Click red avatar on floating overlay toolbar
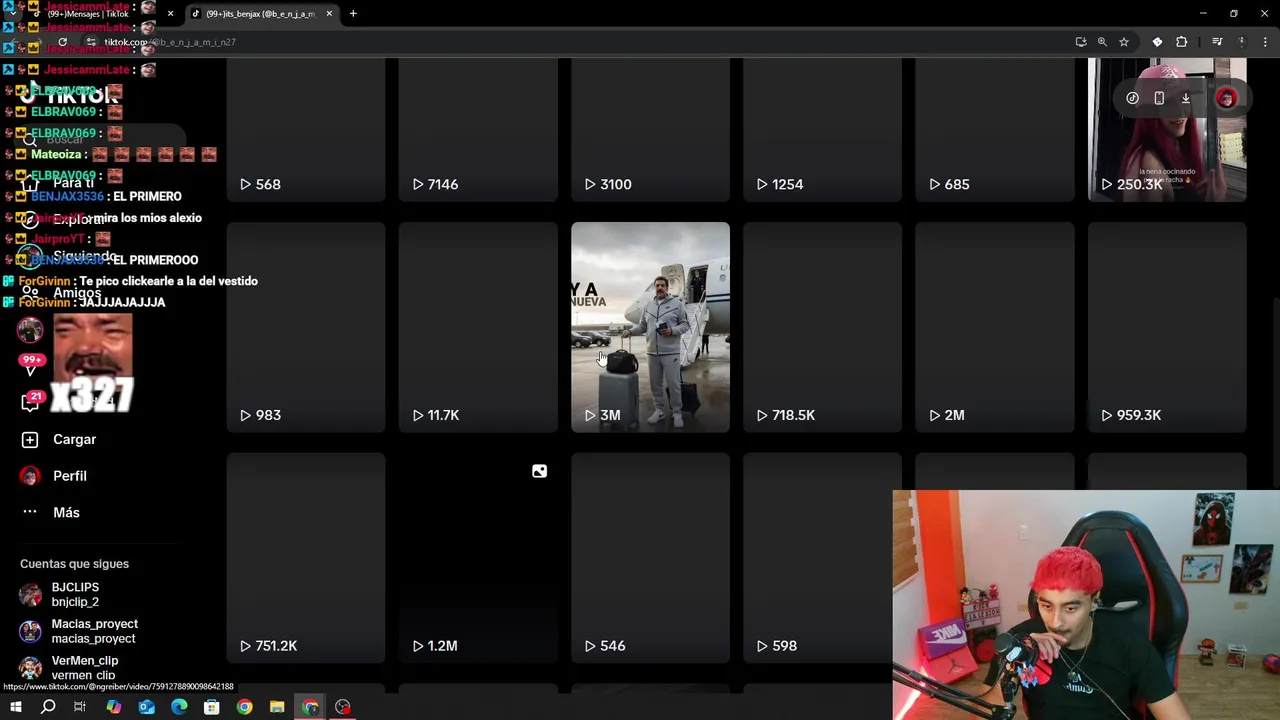Image resolution: width=1280 pixels, height=720 pixels. pyautogui.click(x=1226, y=98)
